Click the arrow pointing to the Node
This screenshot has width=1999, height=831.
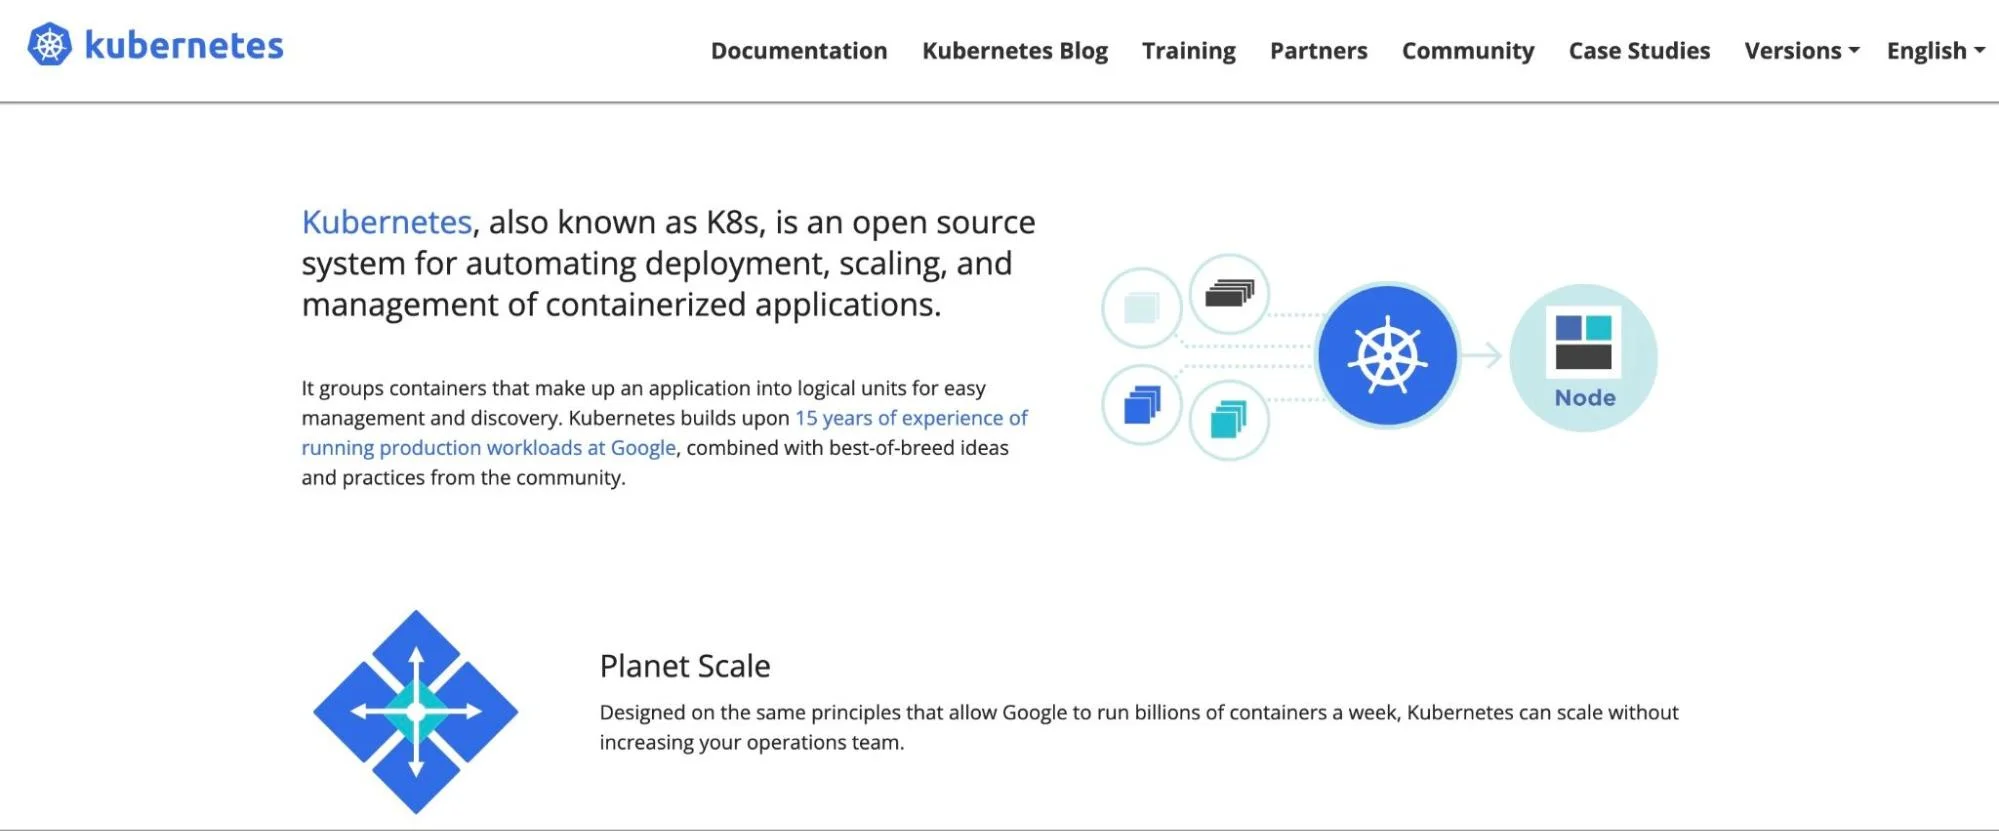1483,356
